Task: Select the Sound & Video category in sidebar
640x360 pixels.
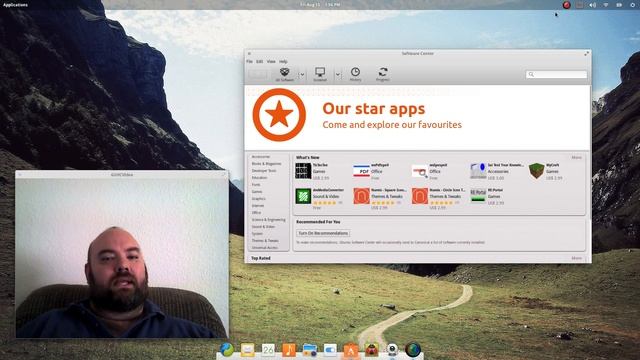Action: pyautogui.click(x=263, y=227)
